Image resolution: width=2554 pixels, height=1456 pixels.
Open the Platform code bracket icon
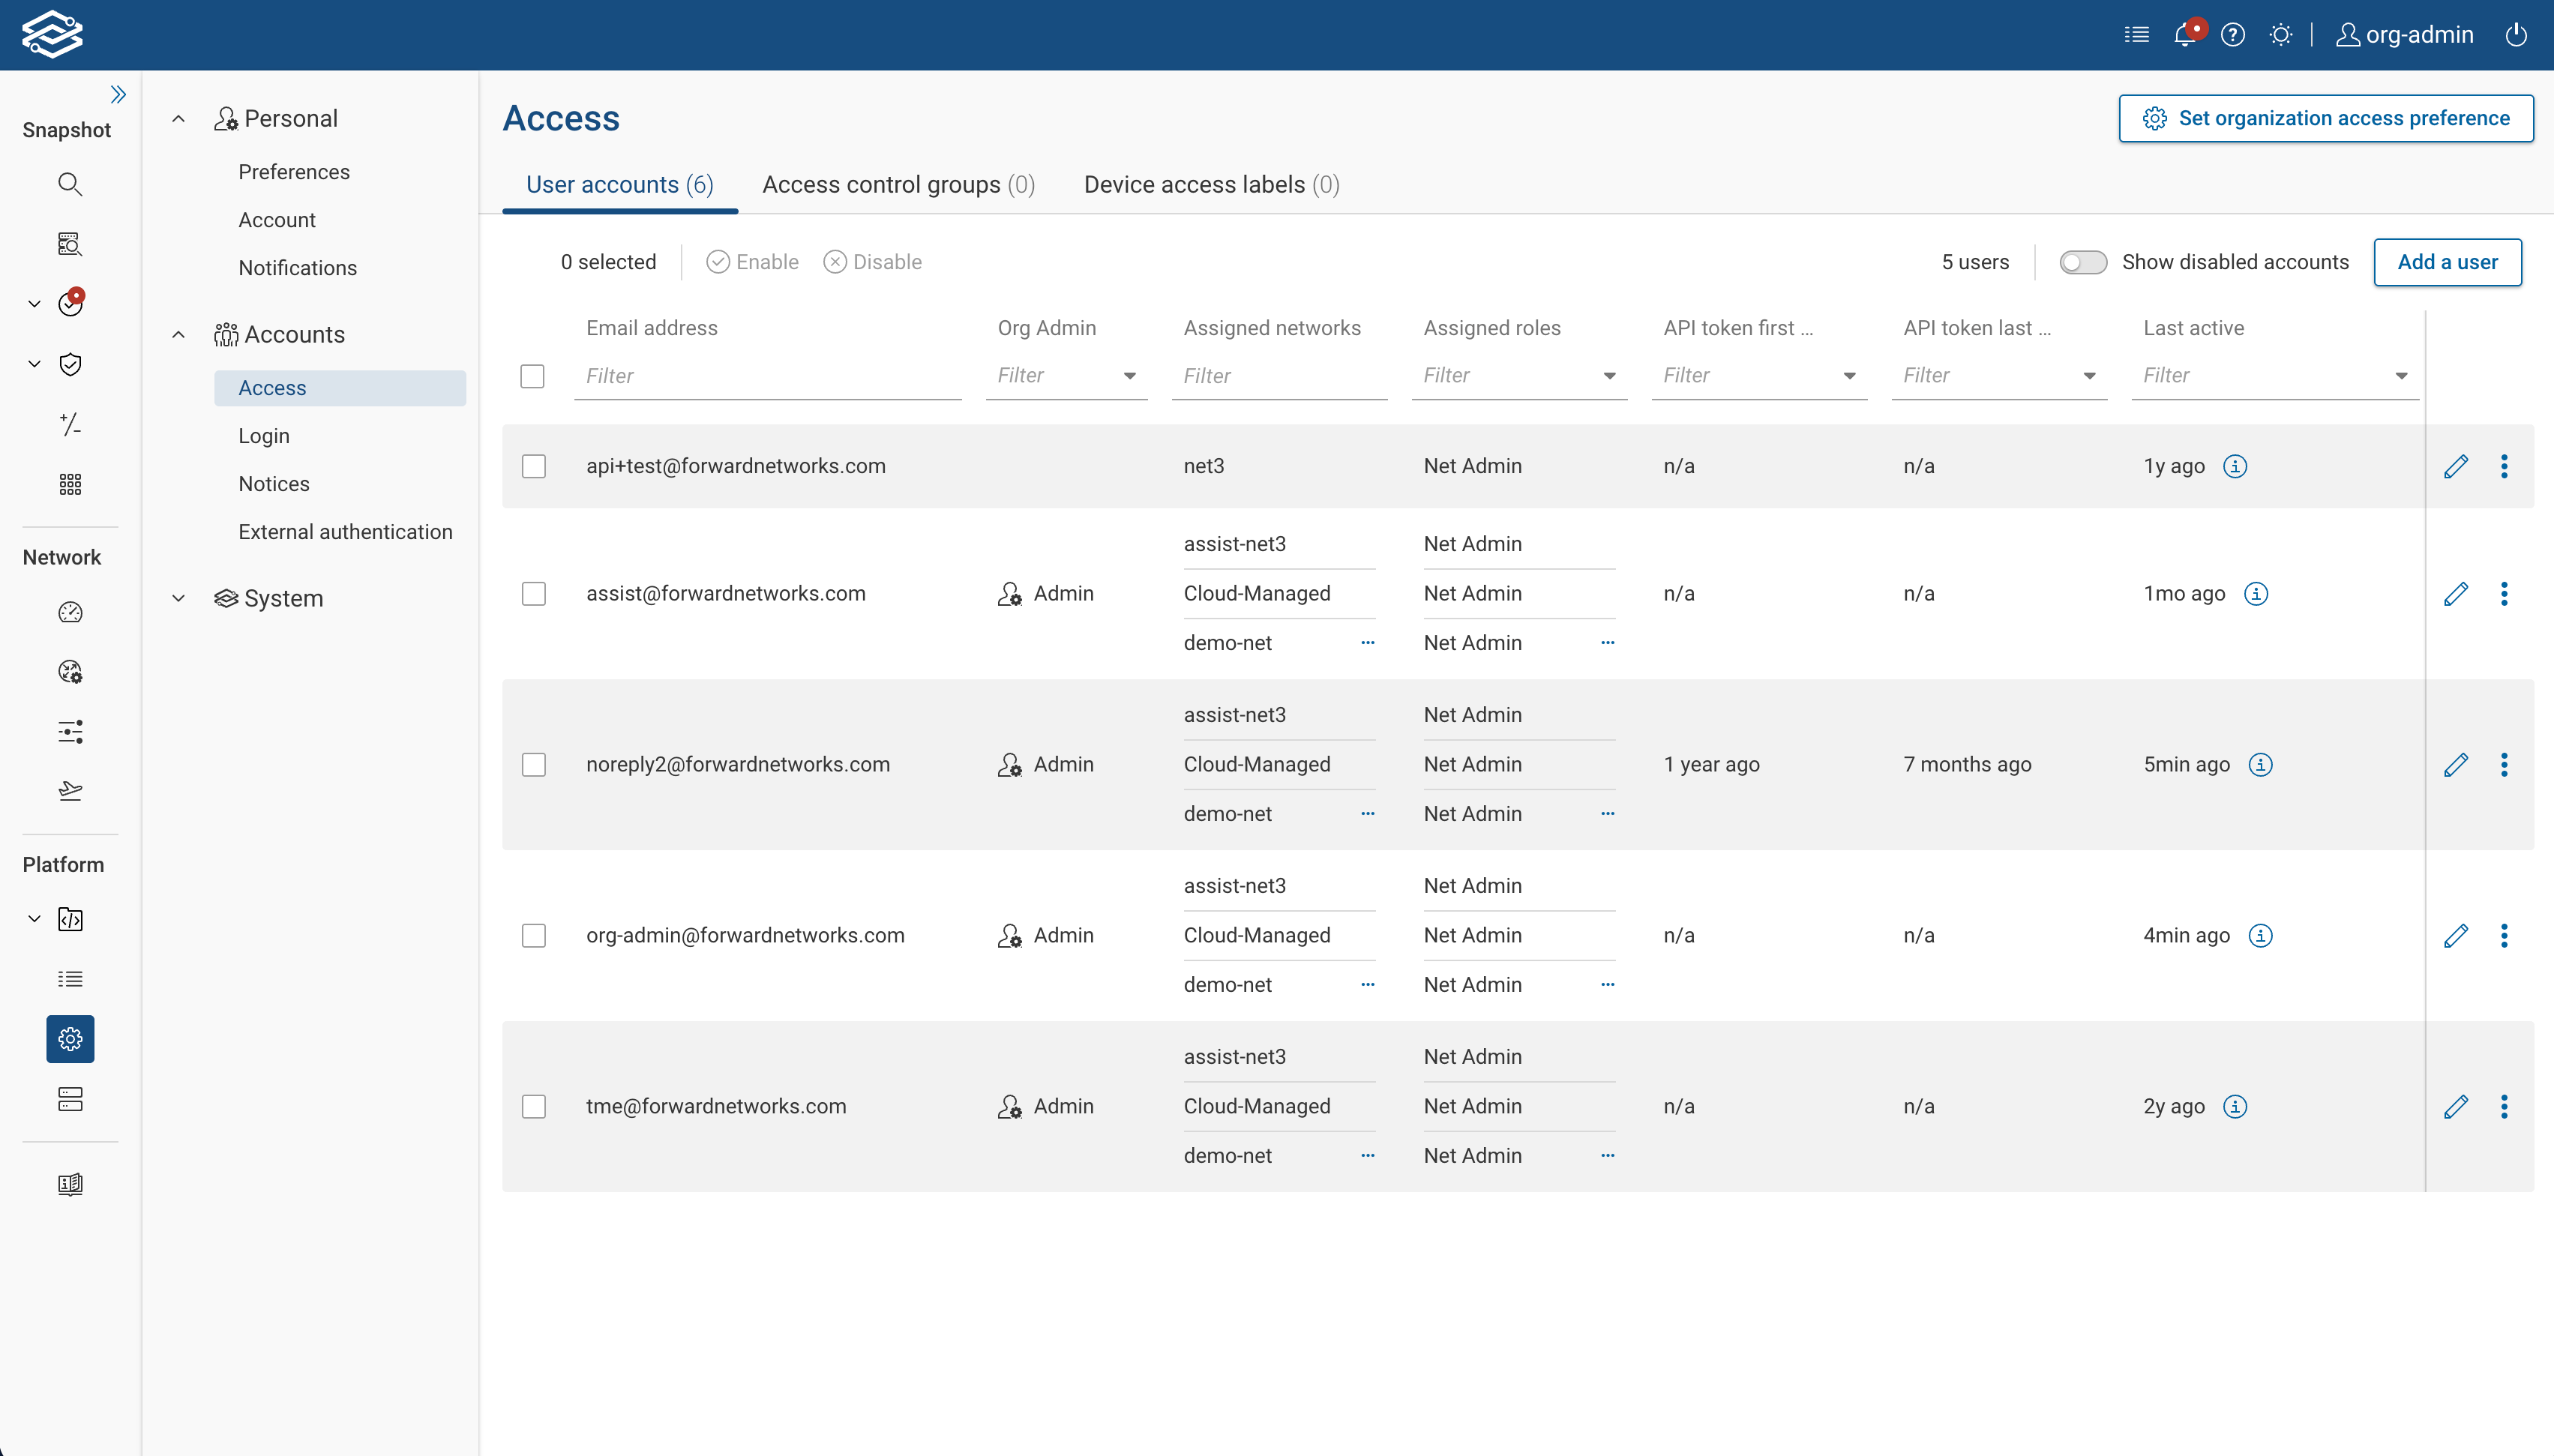click(x=70, y=919)
